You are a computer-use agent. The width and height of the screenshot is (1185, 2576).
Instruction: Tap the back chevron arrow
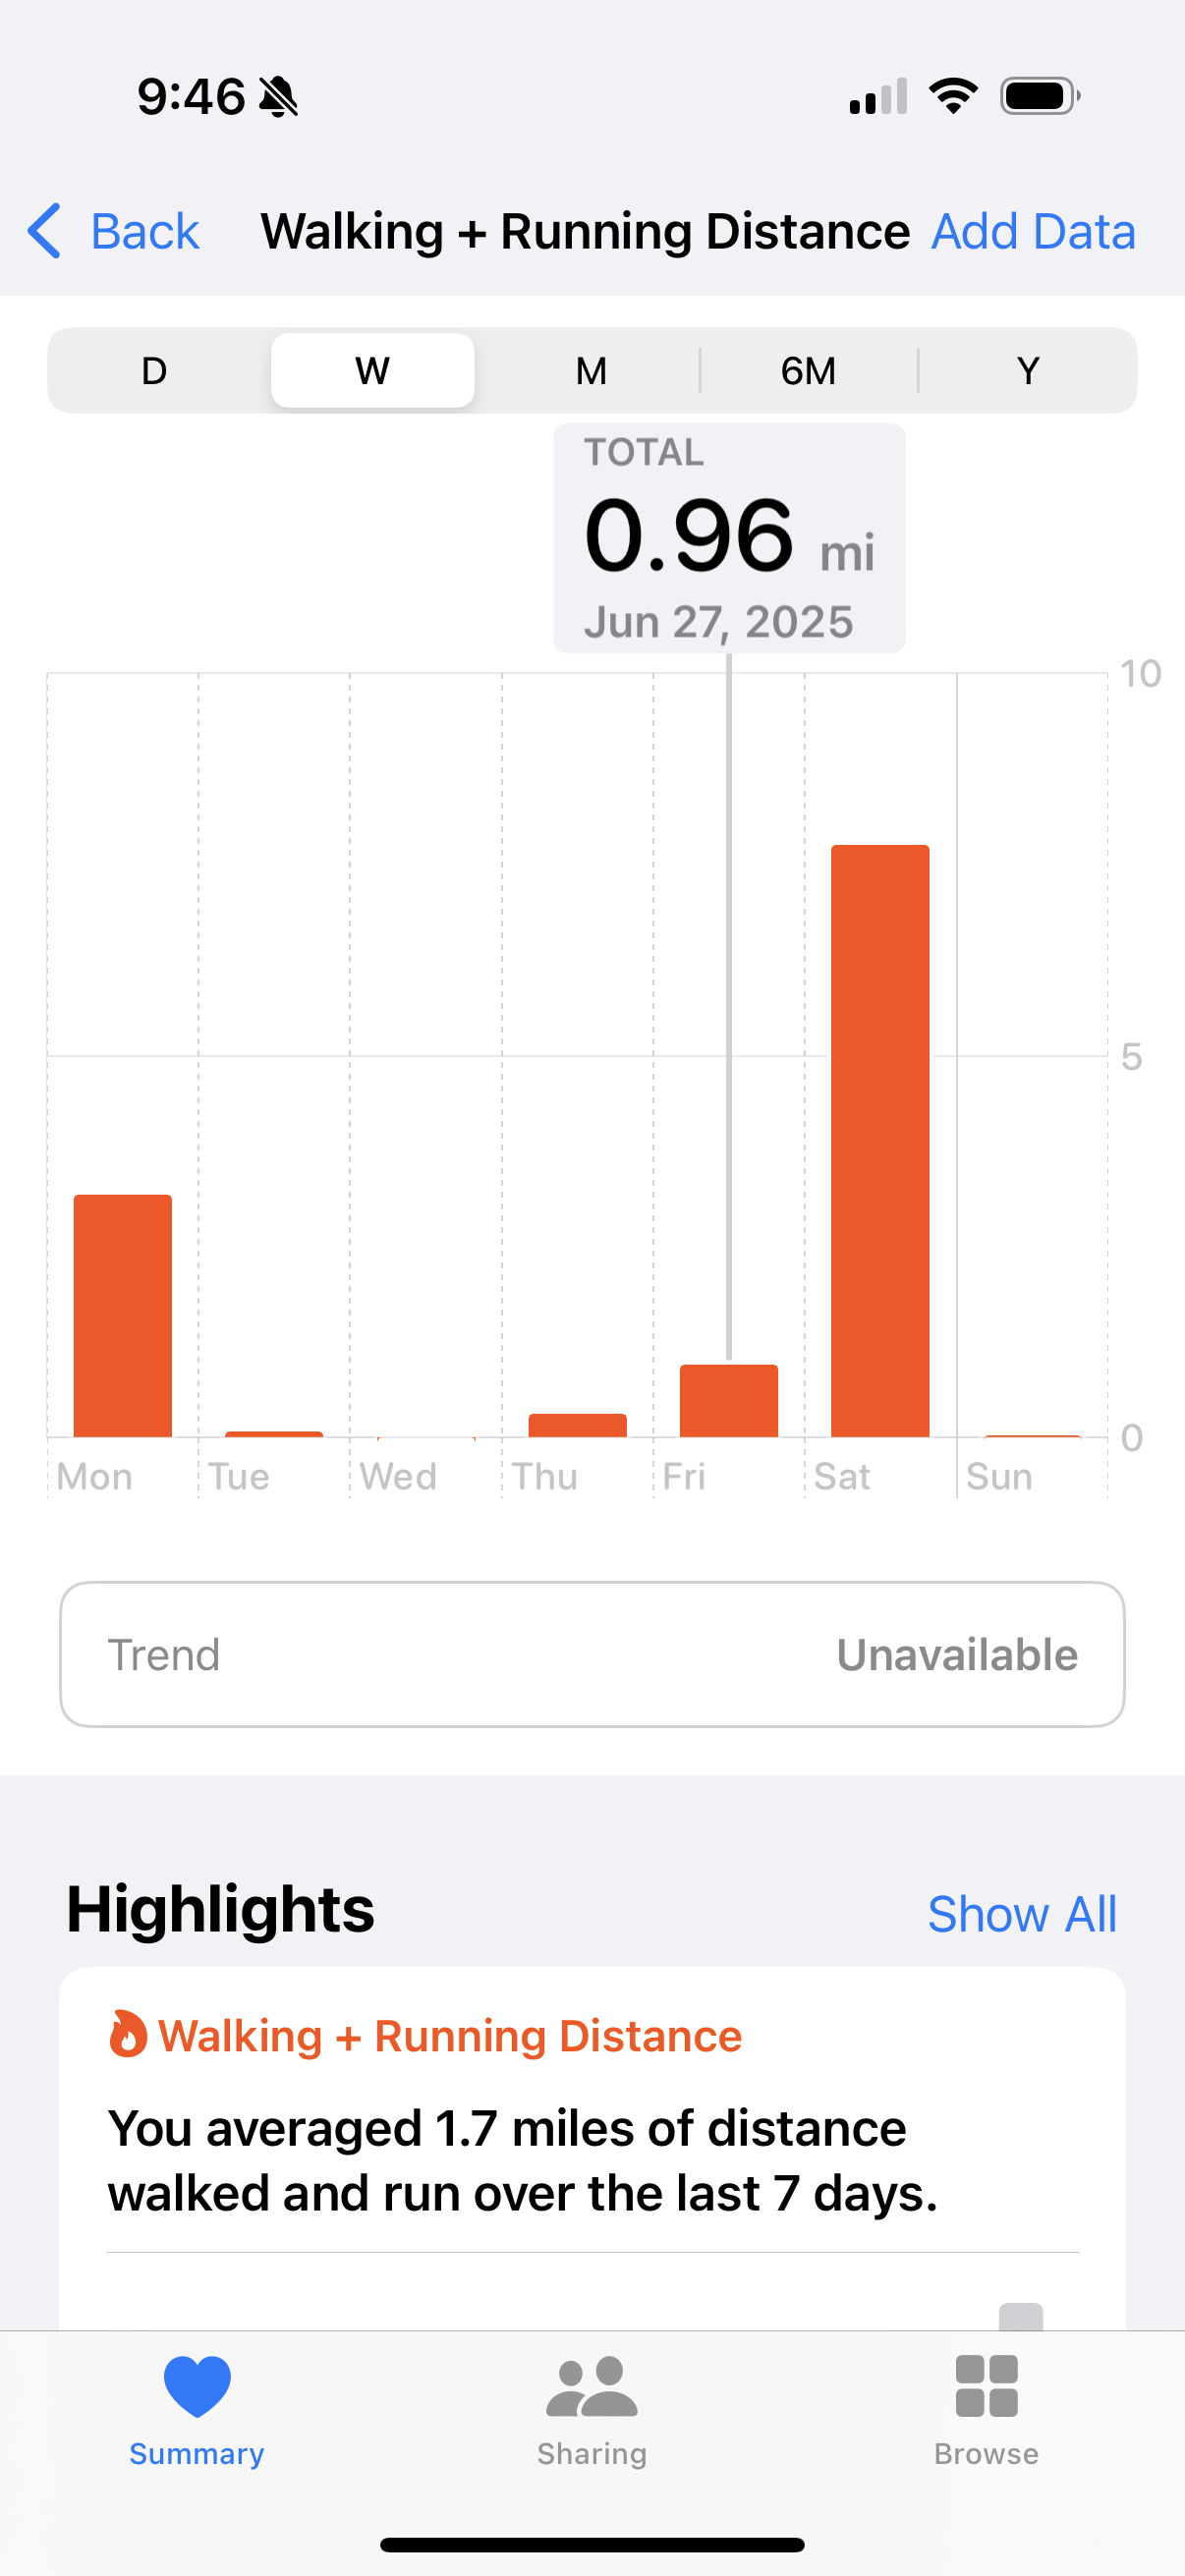[44, 231]
